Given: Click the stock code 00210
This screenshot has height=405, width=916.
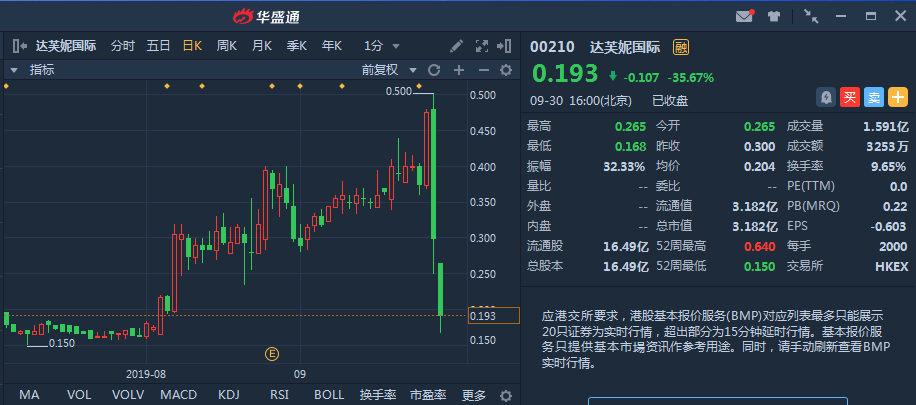Looking at the screenshot, I should click(552, 47).
